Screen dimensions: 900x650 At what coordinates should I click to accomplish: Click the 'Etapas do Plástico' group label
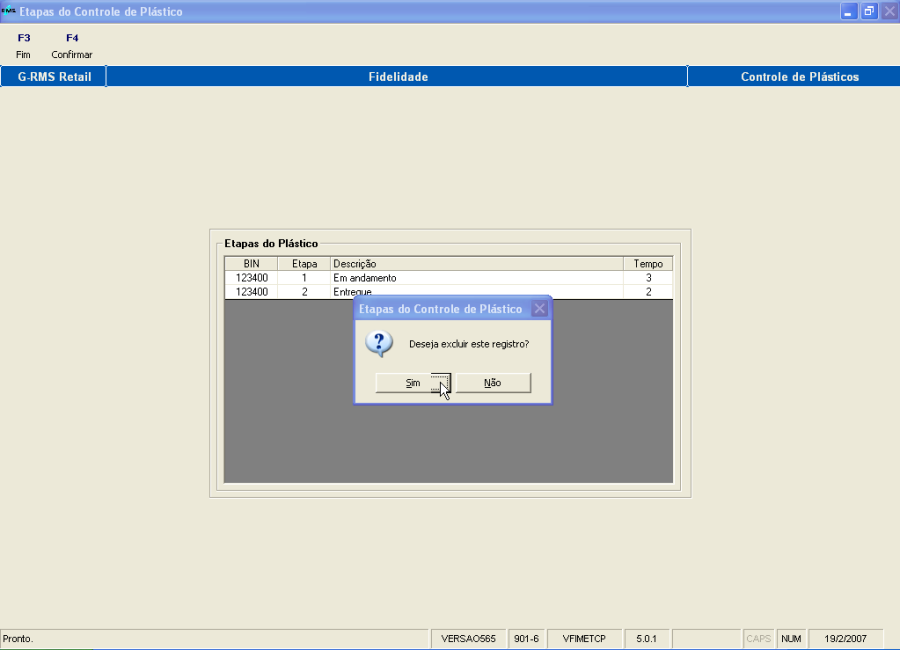[x=271, y=243]
